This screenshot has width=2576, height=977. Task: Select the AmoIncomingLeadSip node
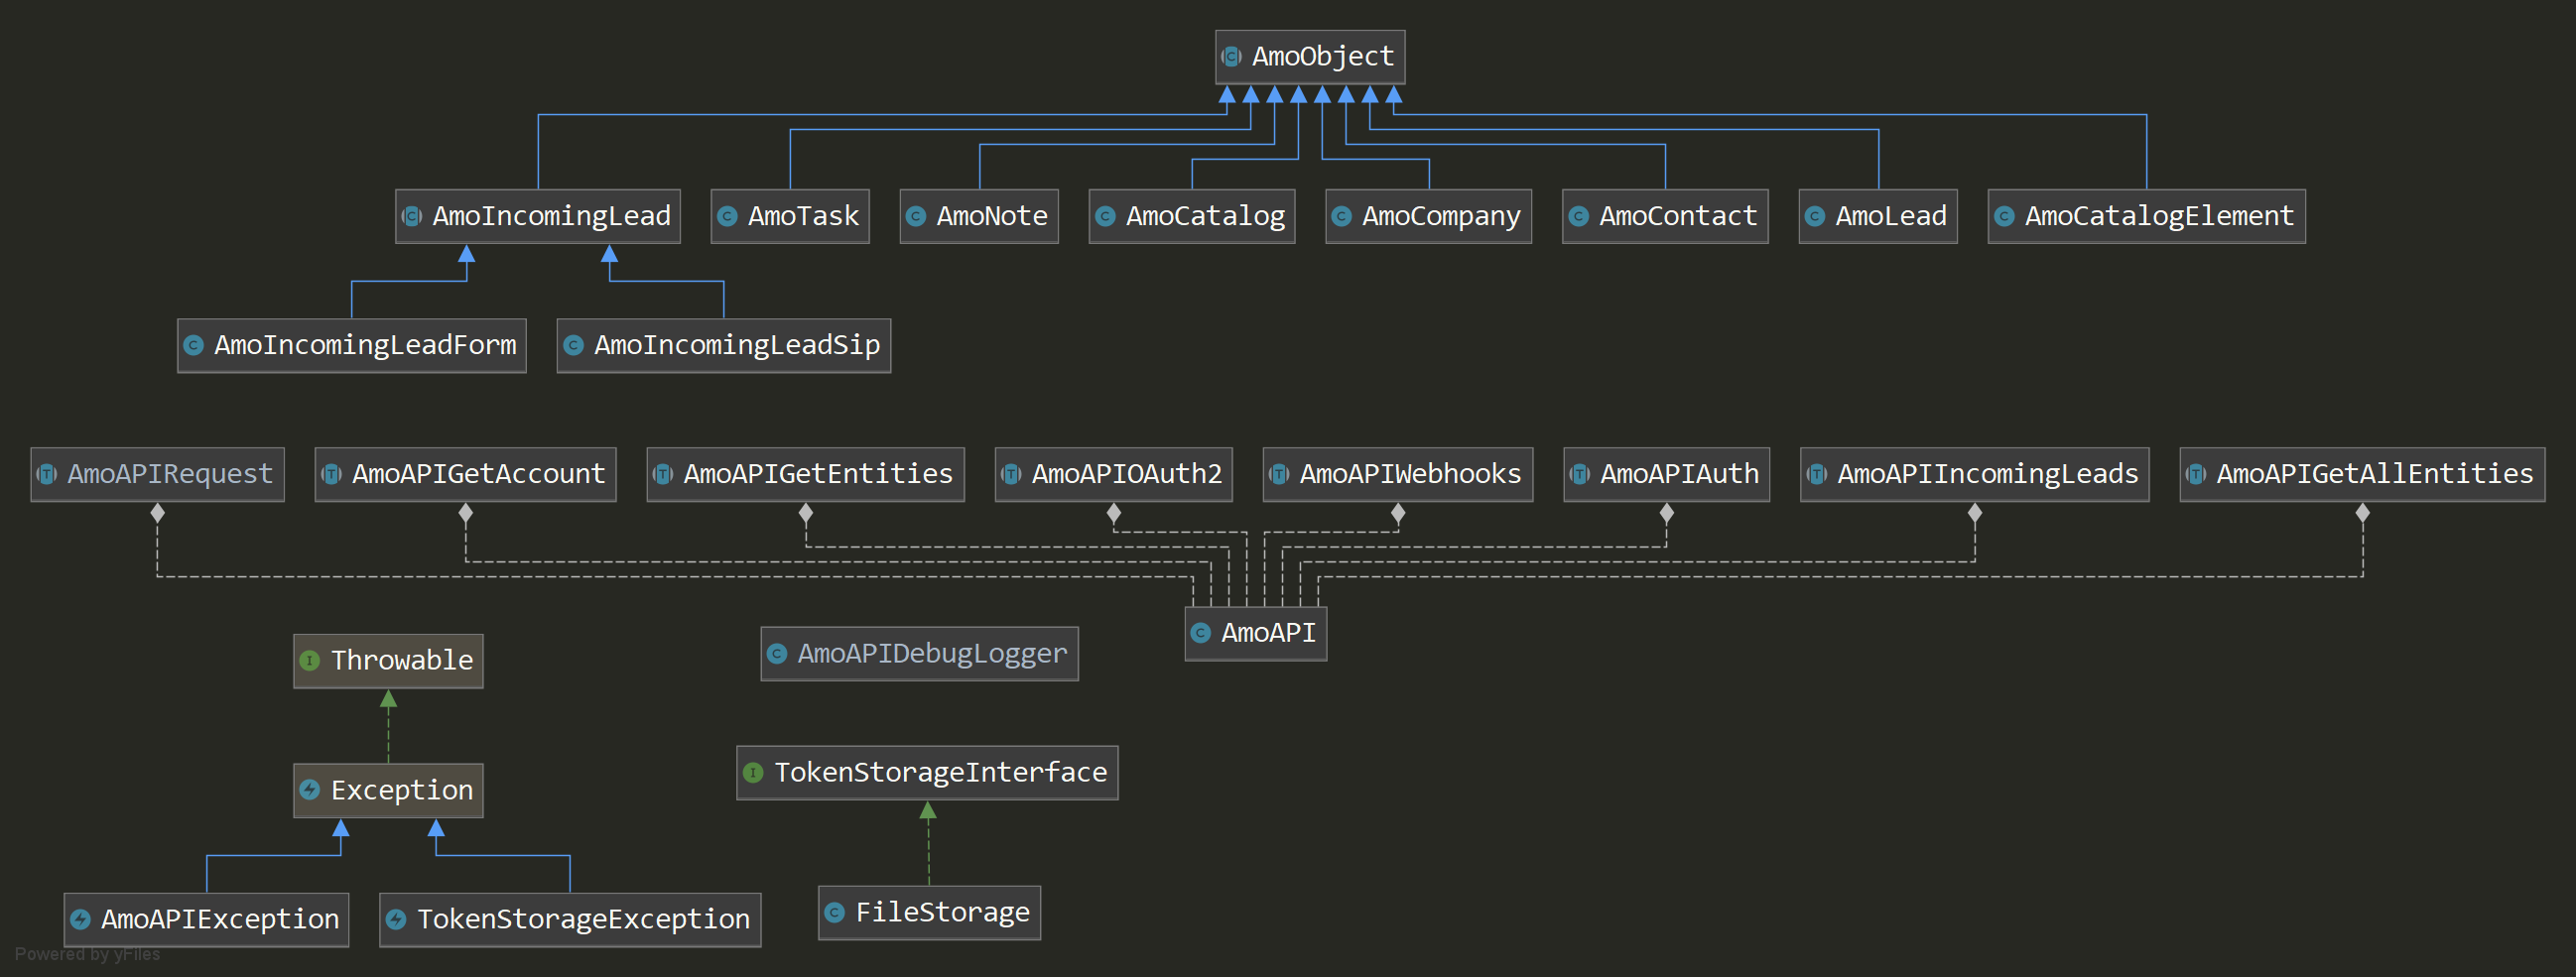point(723,345)
